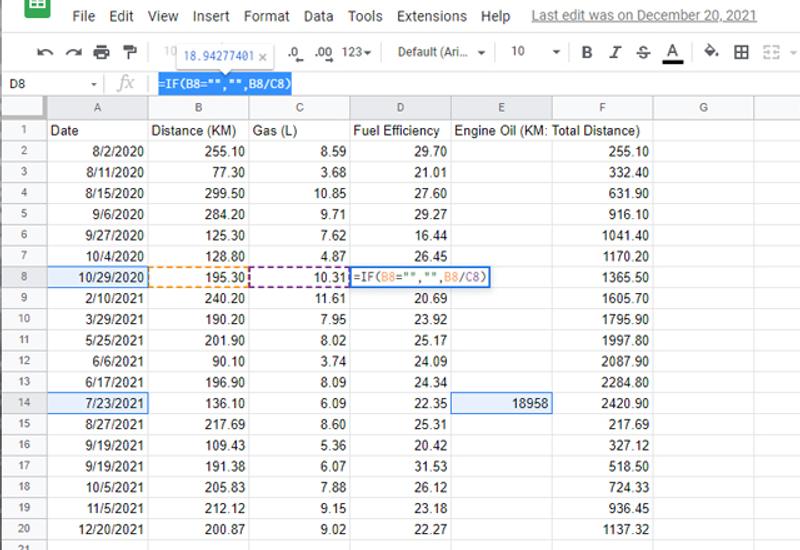Open the font size 10 dropdown
The width and height of the screenshot is (800, 550).
535,52
